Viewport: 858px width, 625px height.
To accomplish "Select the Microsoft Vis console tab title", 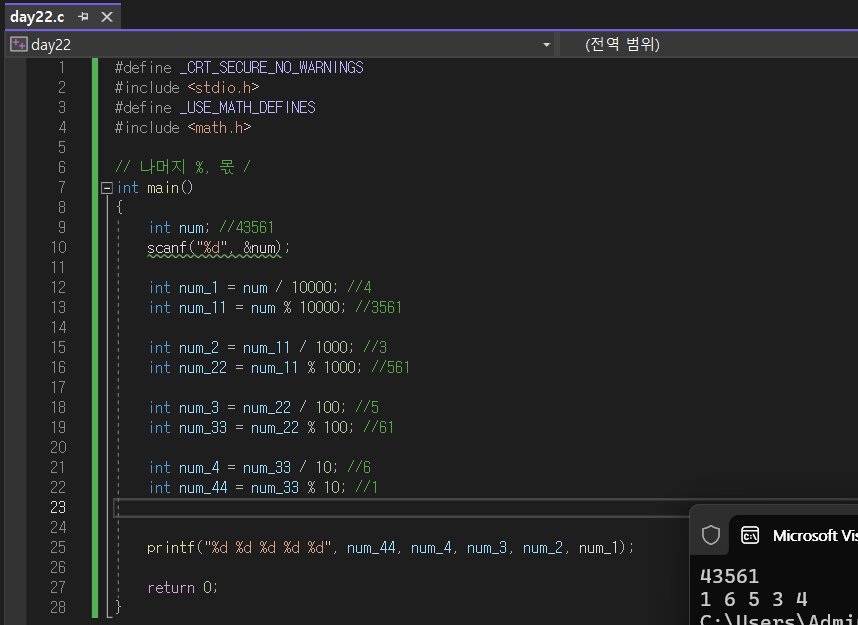I will (x=815, y=535).
